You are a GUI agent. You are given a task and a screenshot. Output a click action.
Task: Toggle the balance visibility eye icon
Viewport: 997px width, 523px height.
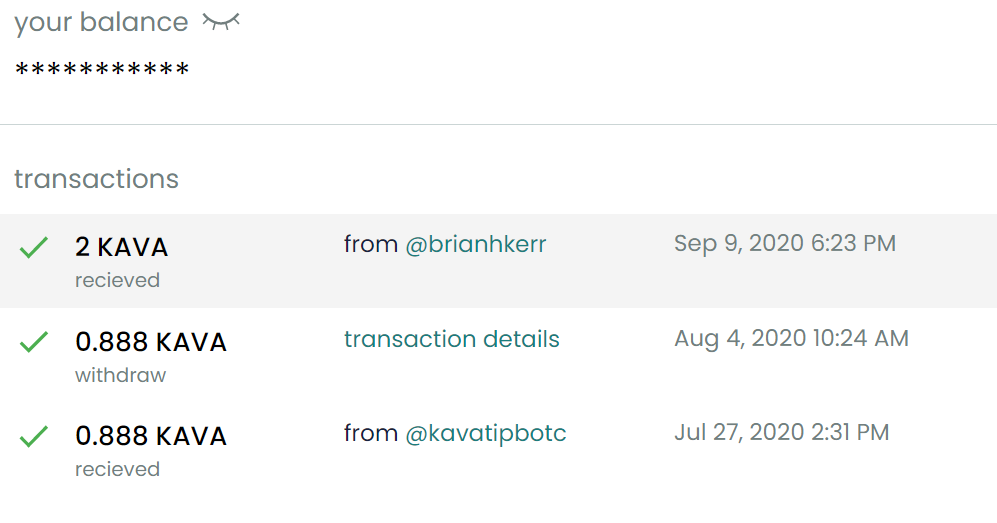click(x=221, y=22)
